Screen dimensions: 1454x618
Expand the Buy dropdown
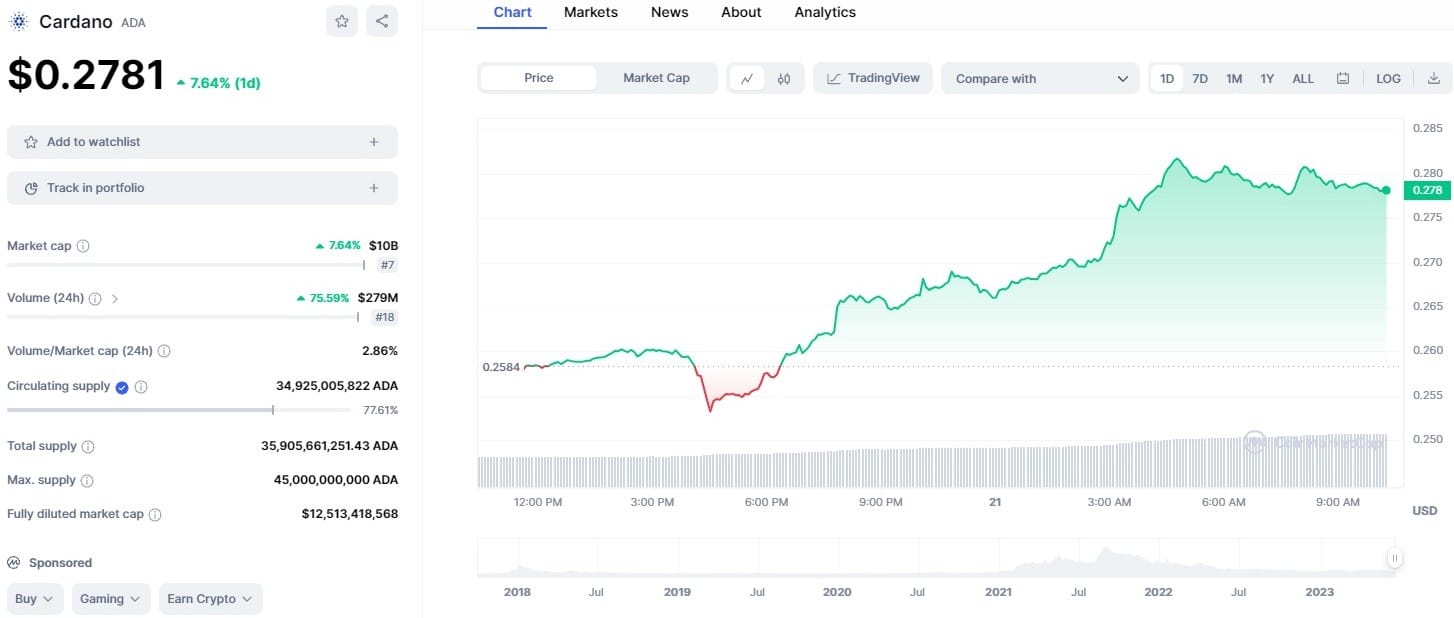(x=35, y=599)
